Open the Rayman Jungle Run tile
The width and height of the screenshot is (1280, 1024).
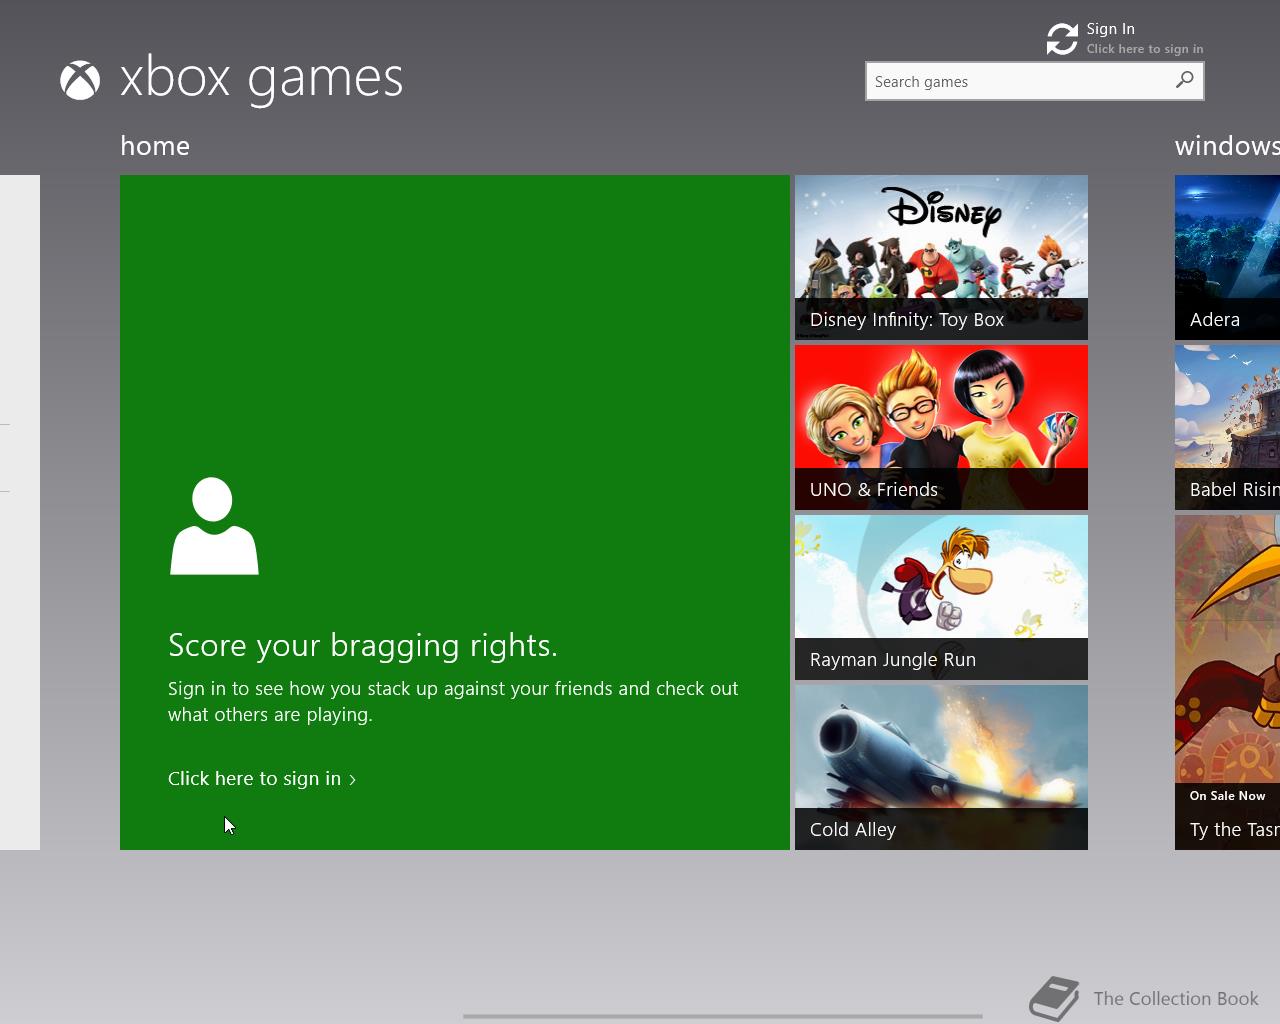[x=941, y=597]
